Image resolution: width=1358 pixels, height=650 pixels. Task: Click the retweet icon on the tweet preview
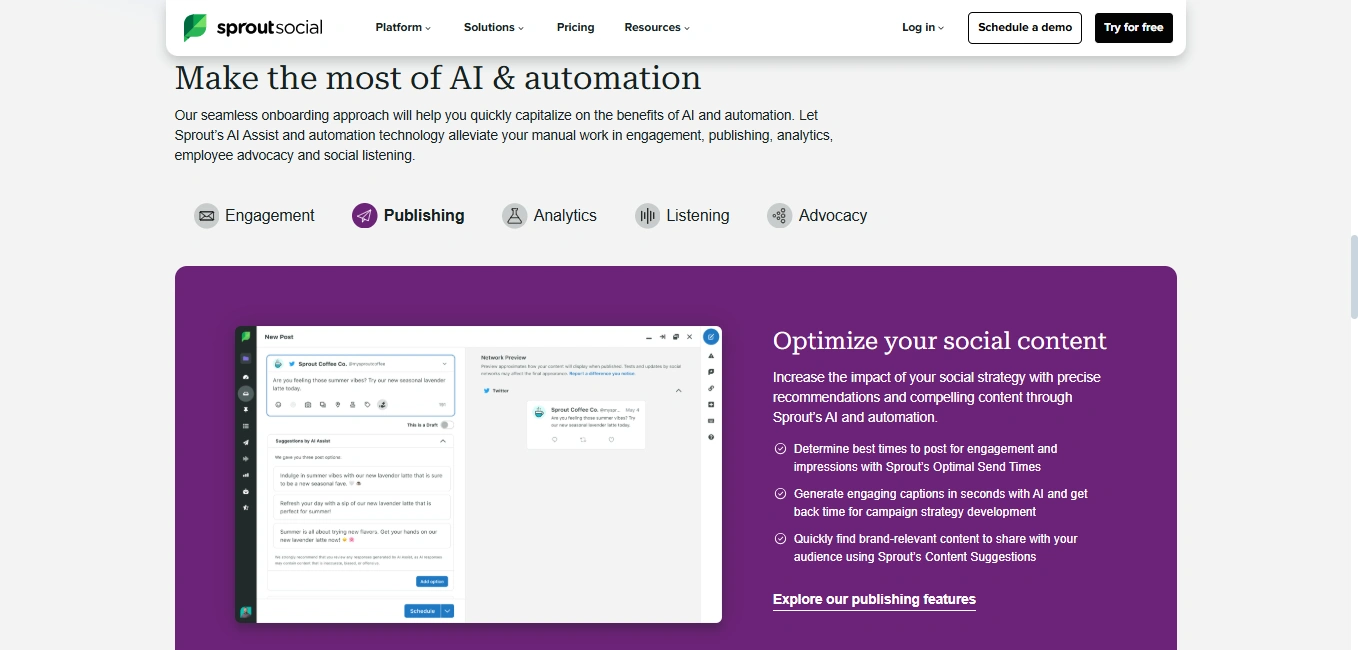tap(583, 439)
